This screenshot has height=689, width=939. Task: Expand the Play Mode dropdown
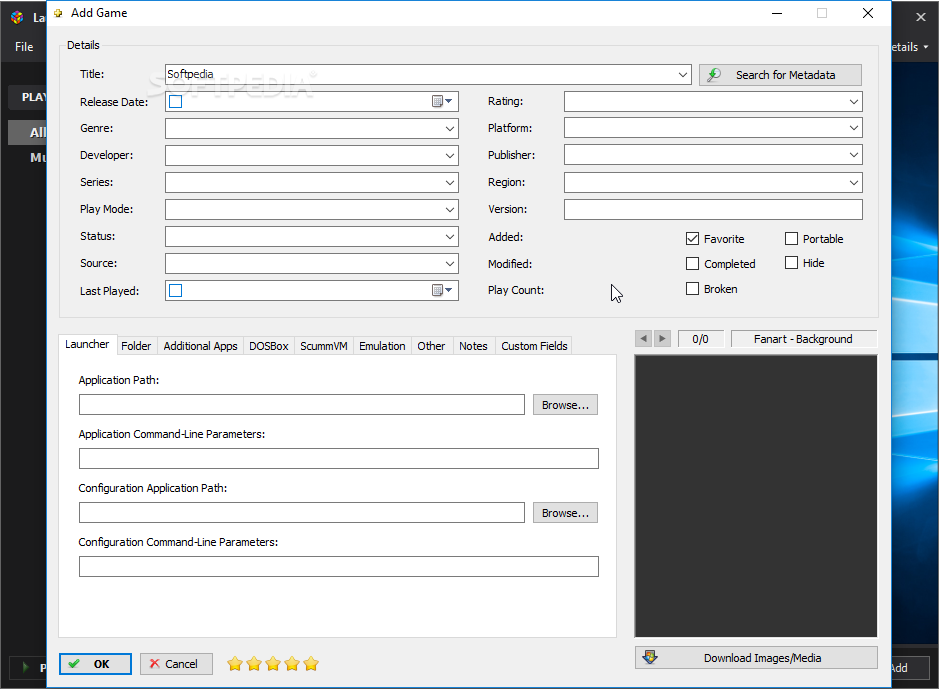[x=450, y=210]
